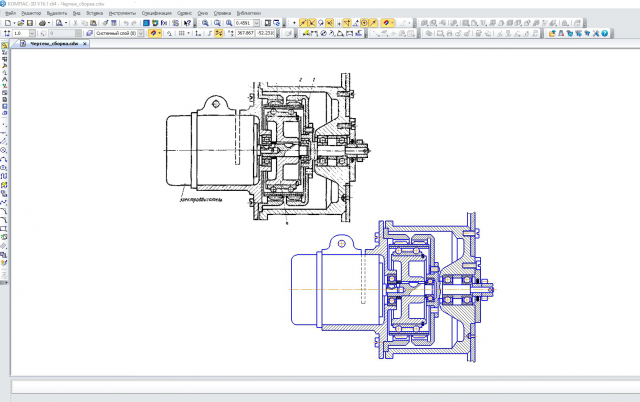Toggle the highlighted ortho drawing mode button
Viewport: 640px width, 402px height.
219,33
